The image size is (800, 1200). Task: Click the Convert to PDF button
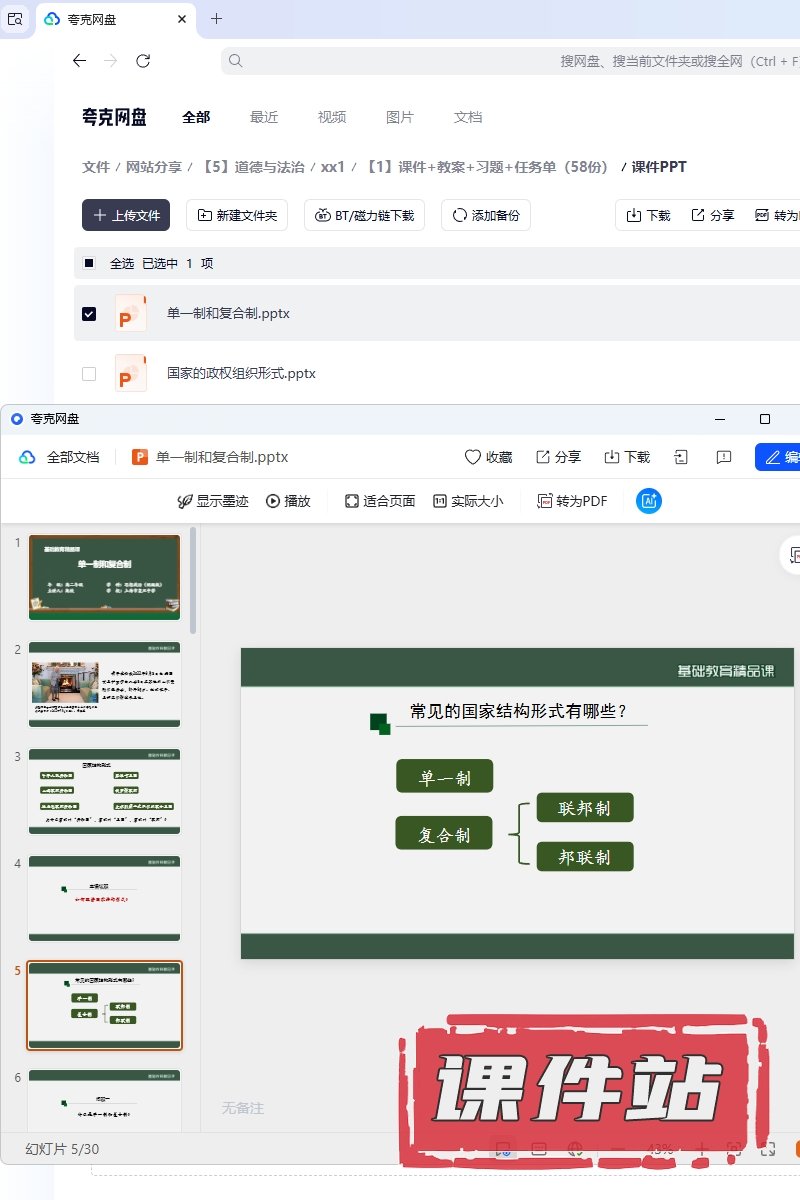click(572, 501)
